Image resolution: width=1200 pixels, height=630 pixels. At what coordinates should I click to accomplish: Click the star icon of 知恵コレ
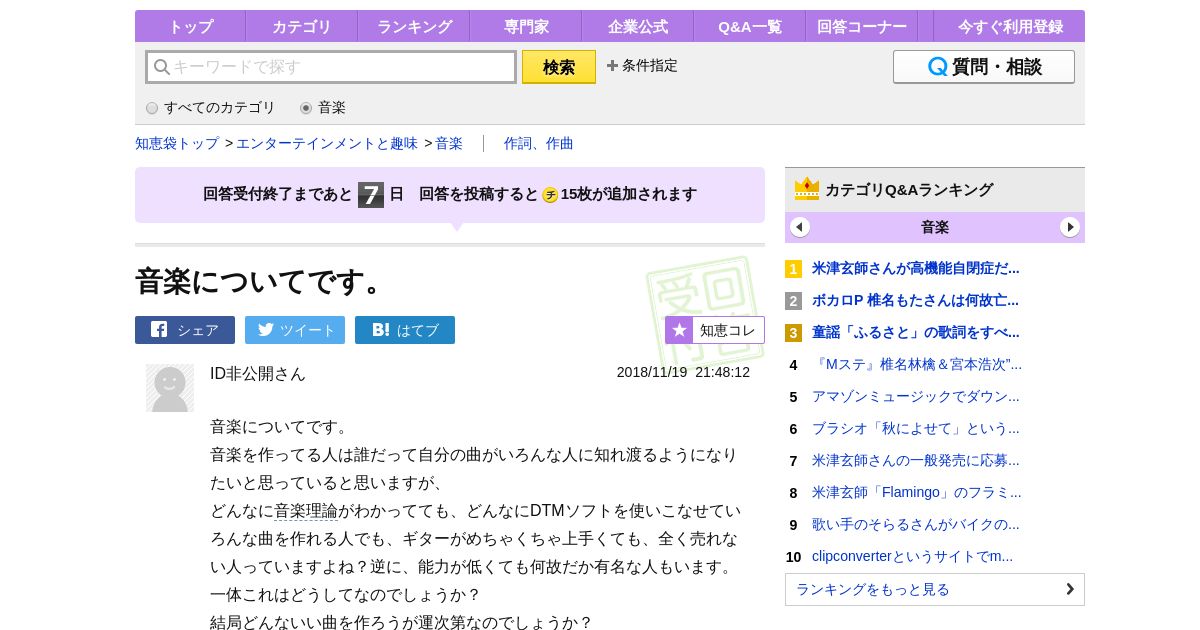679,330
